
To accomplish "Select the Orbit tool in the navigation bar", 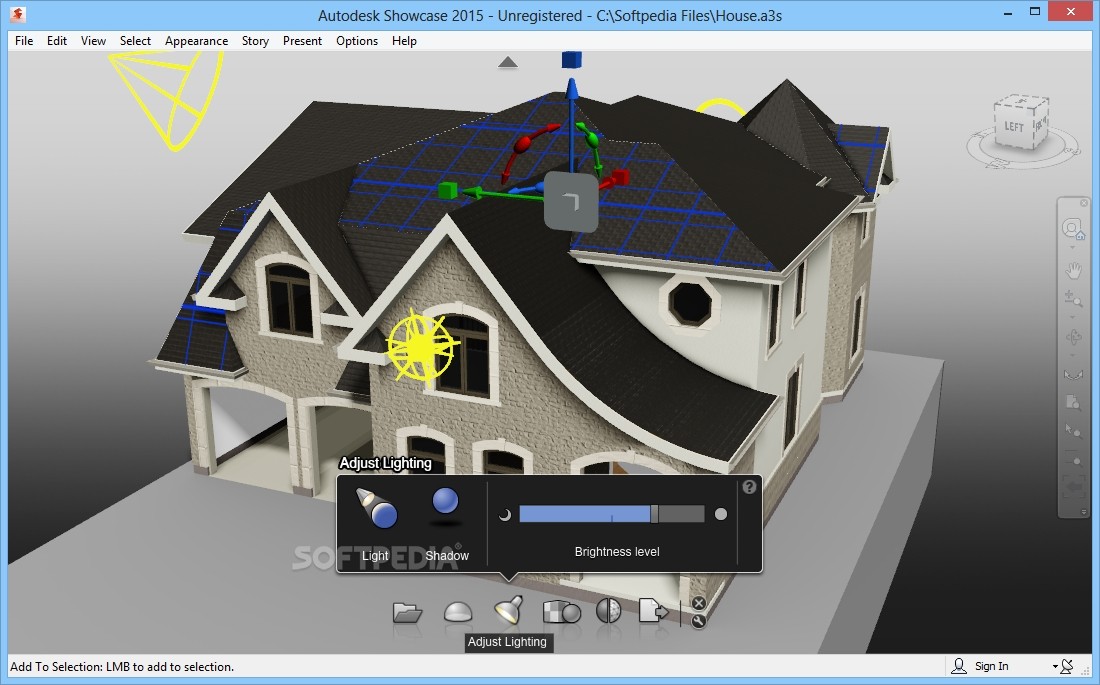I will [x=1073, y=338].
